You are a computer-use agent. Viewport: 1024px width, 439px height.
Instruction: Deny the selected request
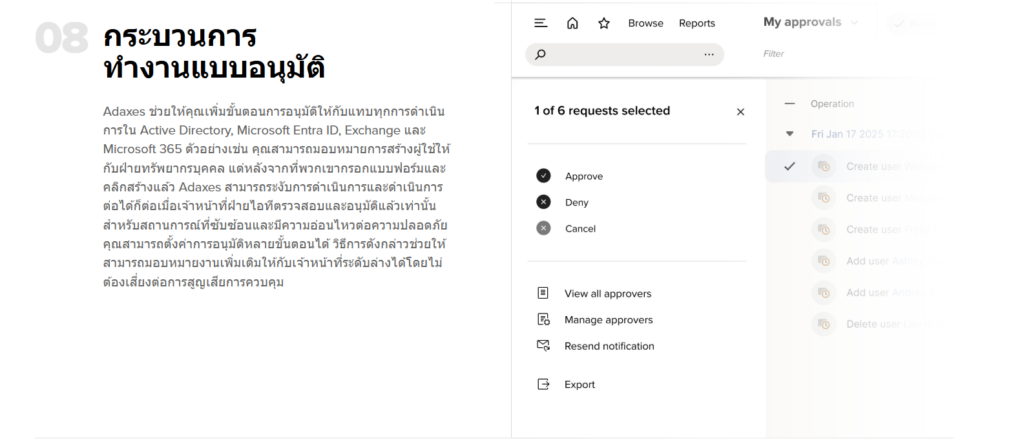577,202
